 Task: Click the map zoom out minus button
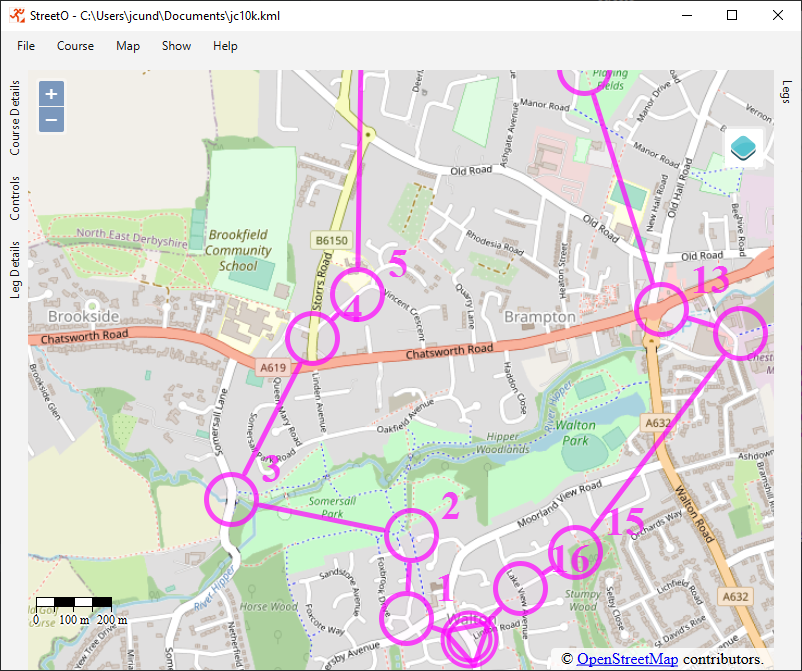(52, 120)
